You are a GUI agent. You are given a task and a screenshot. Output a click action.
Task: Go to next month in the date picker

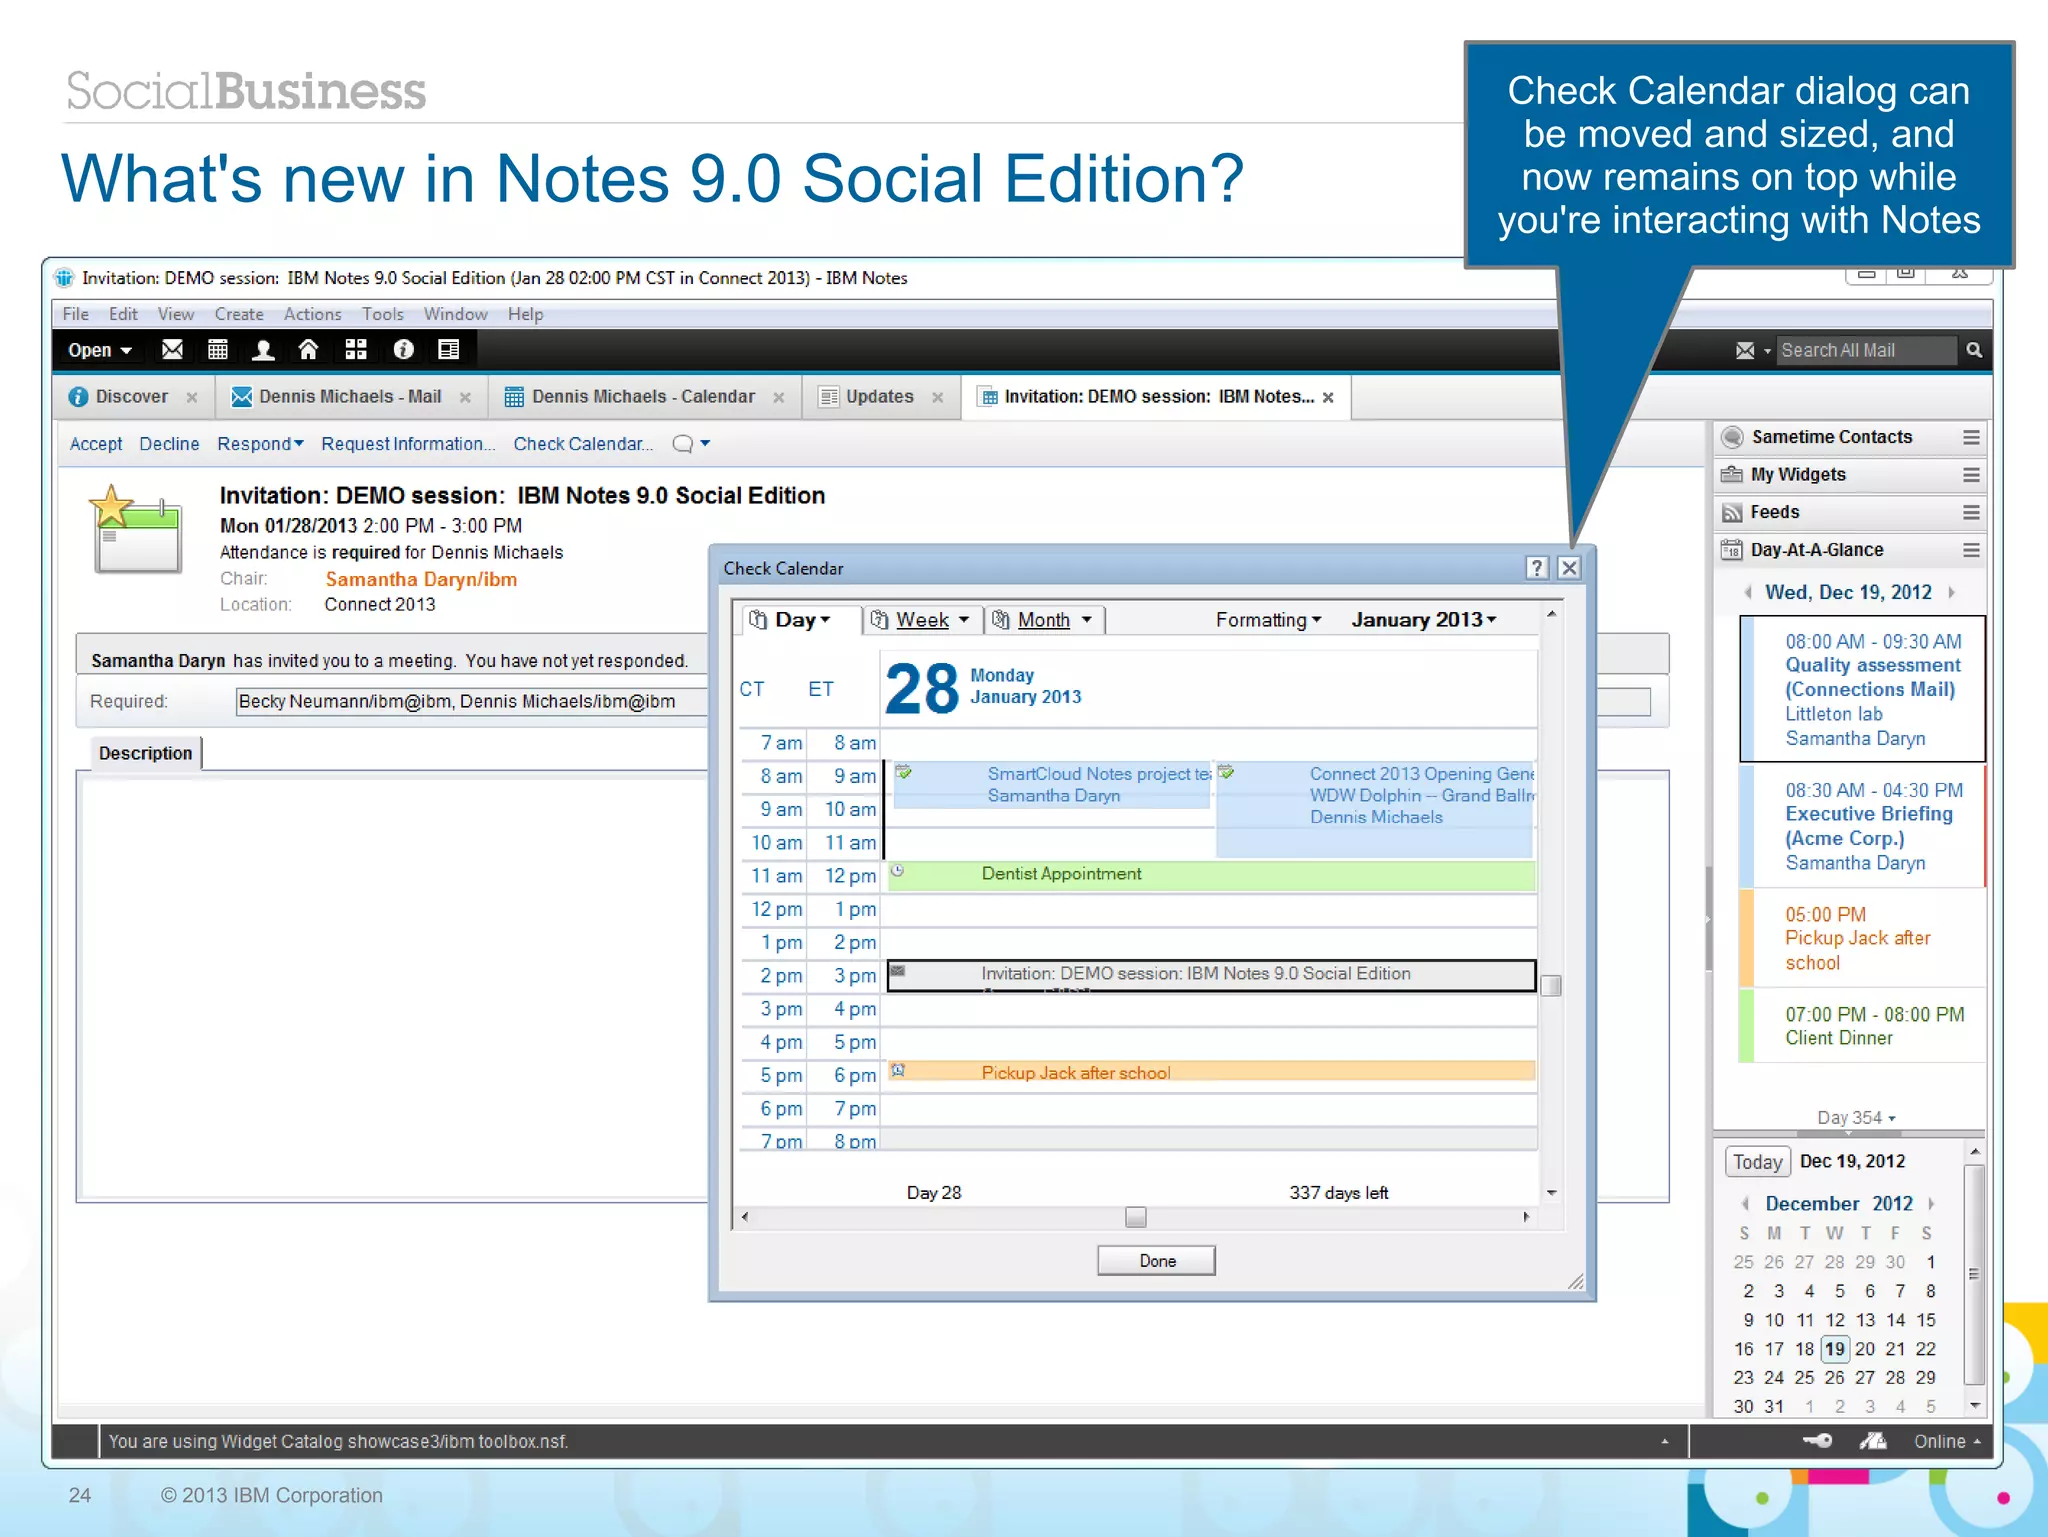point(1931,1204)
